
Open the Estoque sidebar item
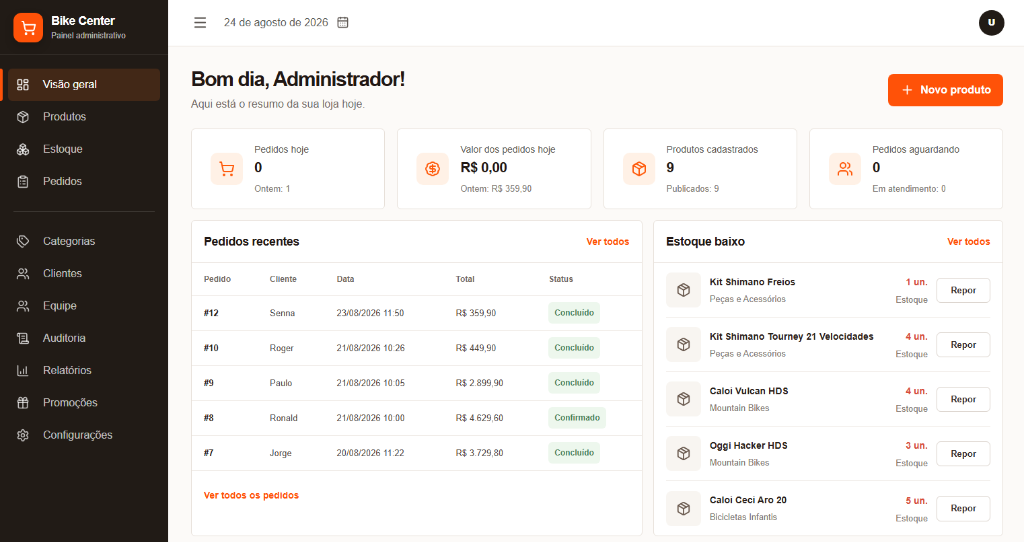tap(84, 149)
